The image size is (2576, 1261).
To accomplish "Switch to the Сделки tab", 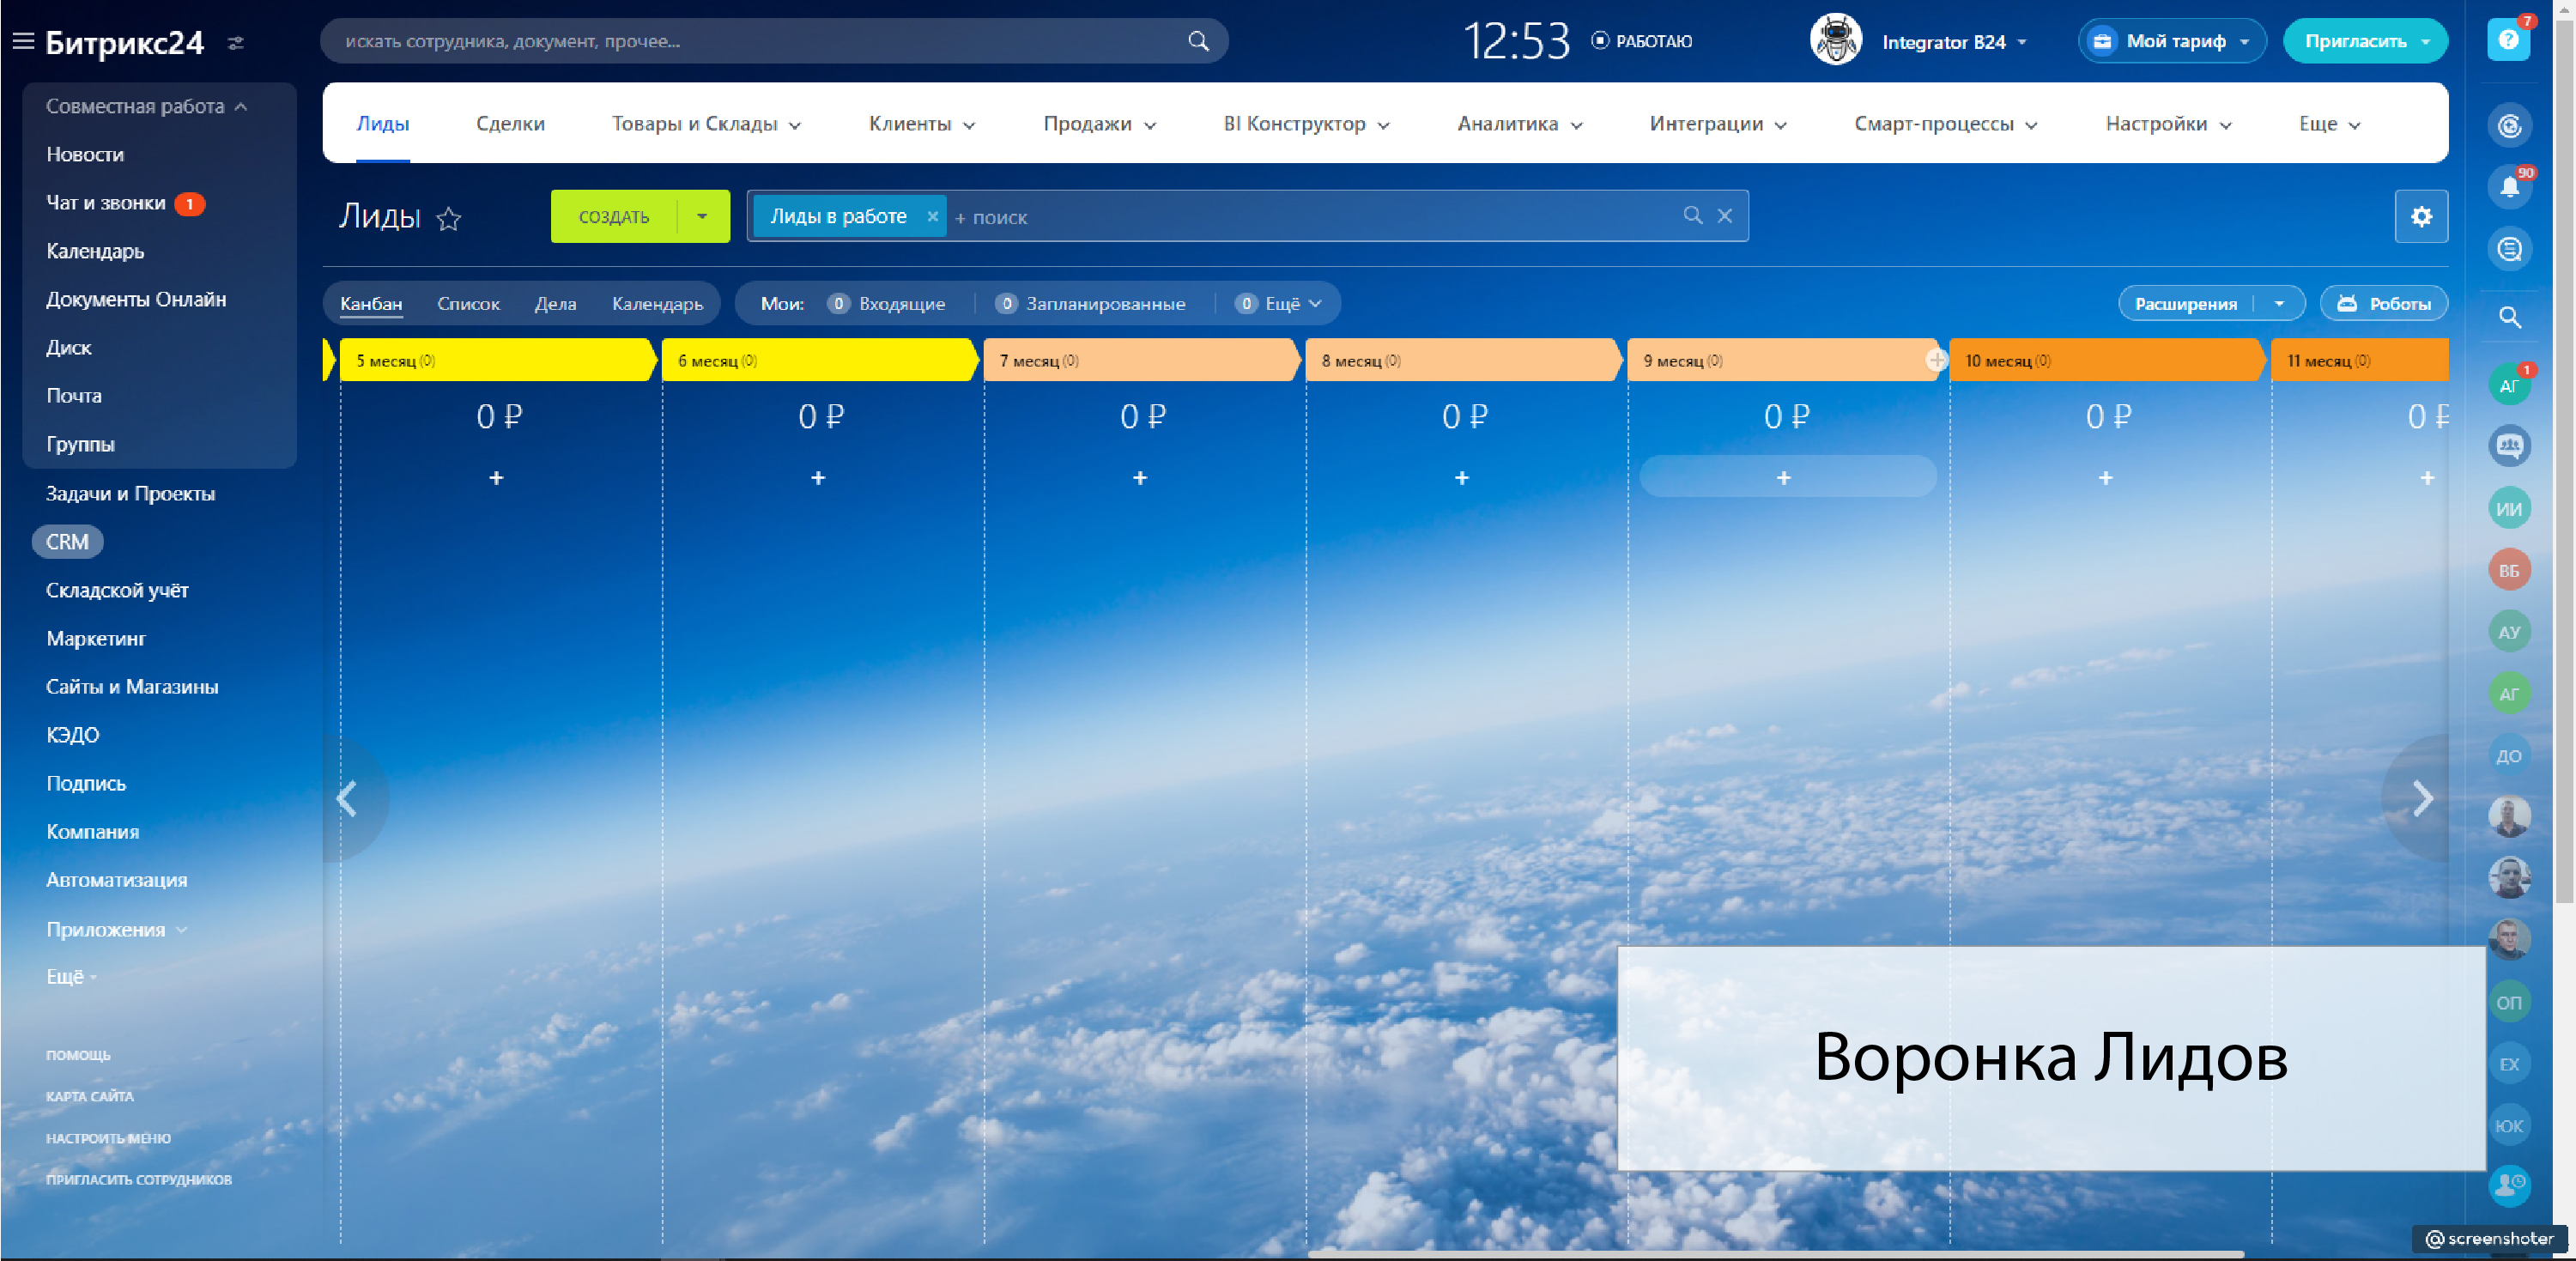I will (x=510, y=124).
